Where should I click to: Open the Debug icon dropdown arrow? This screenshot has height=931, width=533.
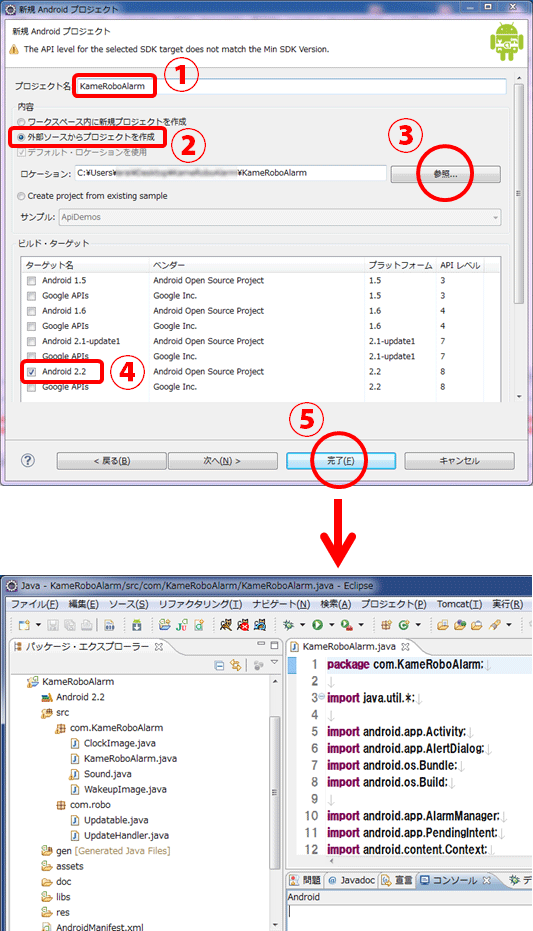point(302,625)
